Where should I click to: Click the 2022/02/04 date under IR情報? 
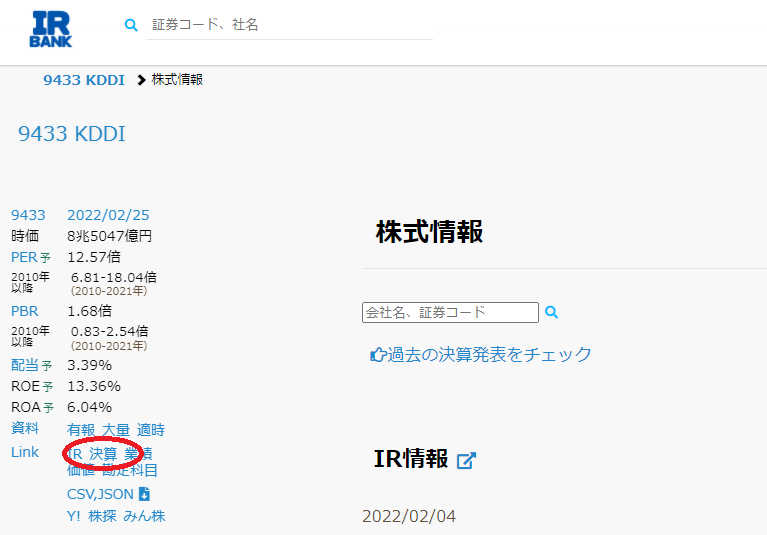409,516
